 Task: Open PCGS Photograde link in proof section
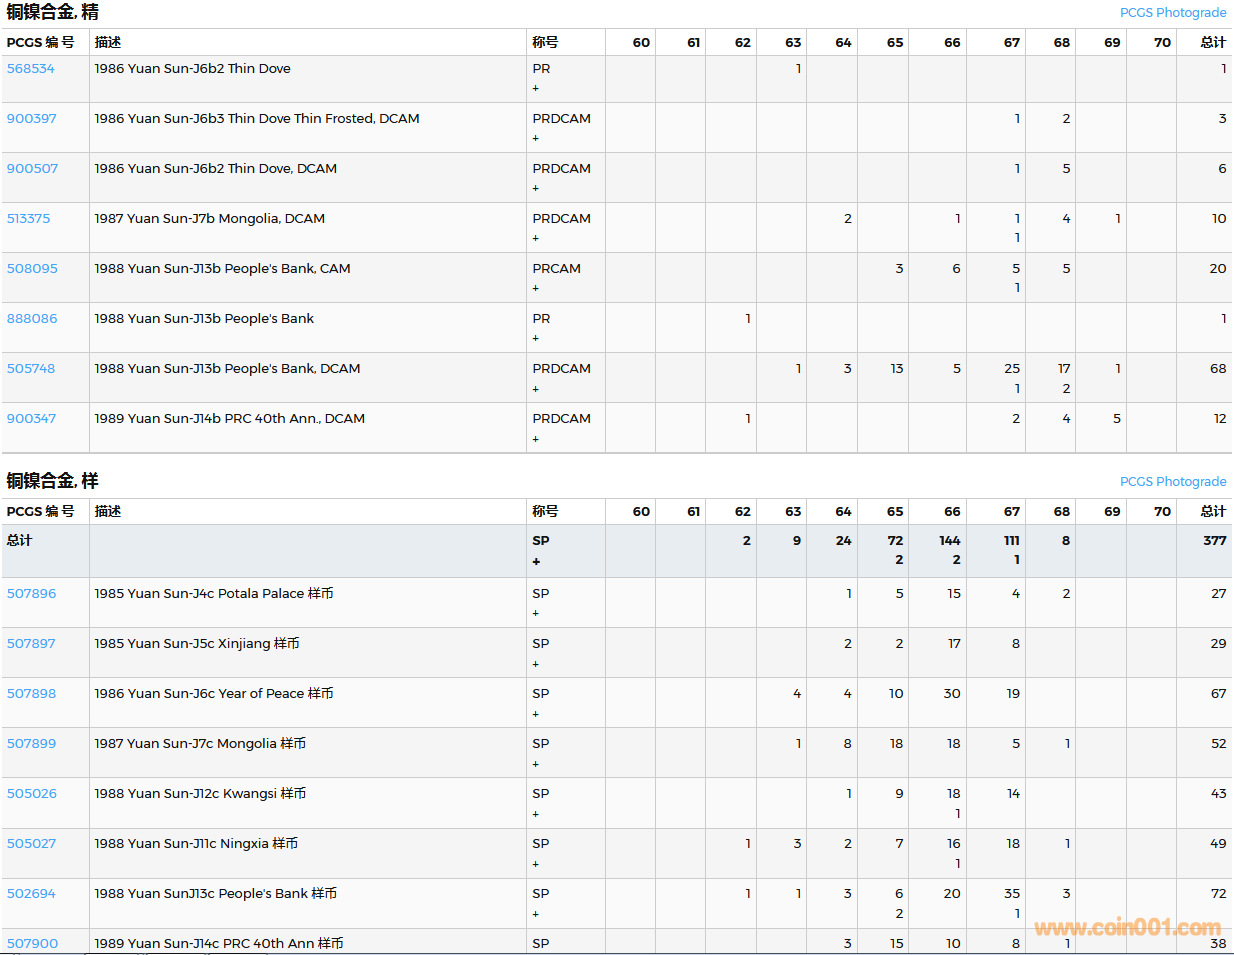coord(1173,13)
